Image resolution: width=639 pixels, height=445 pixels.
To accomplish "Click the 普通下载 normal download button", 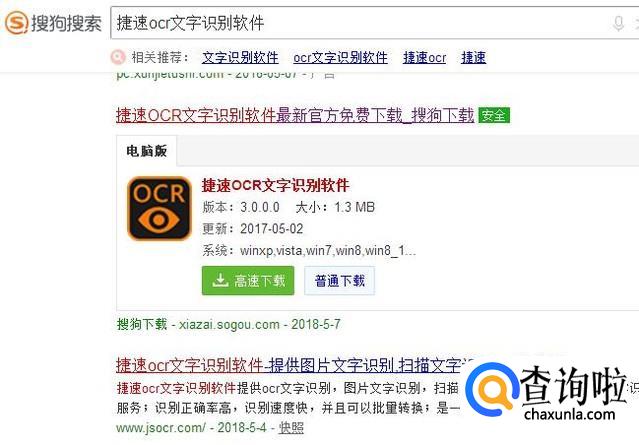I will (x=339, y=280).
